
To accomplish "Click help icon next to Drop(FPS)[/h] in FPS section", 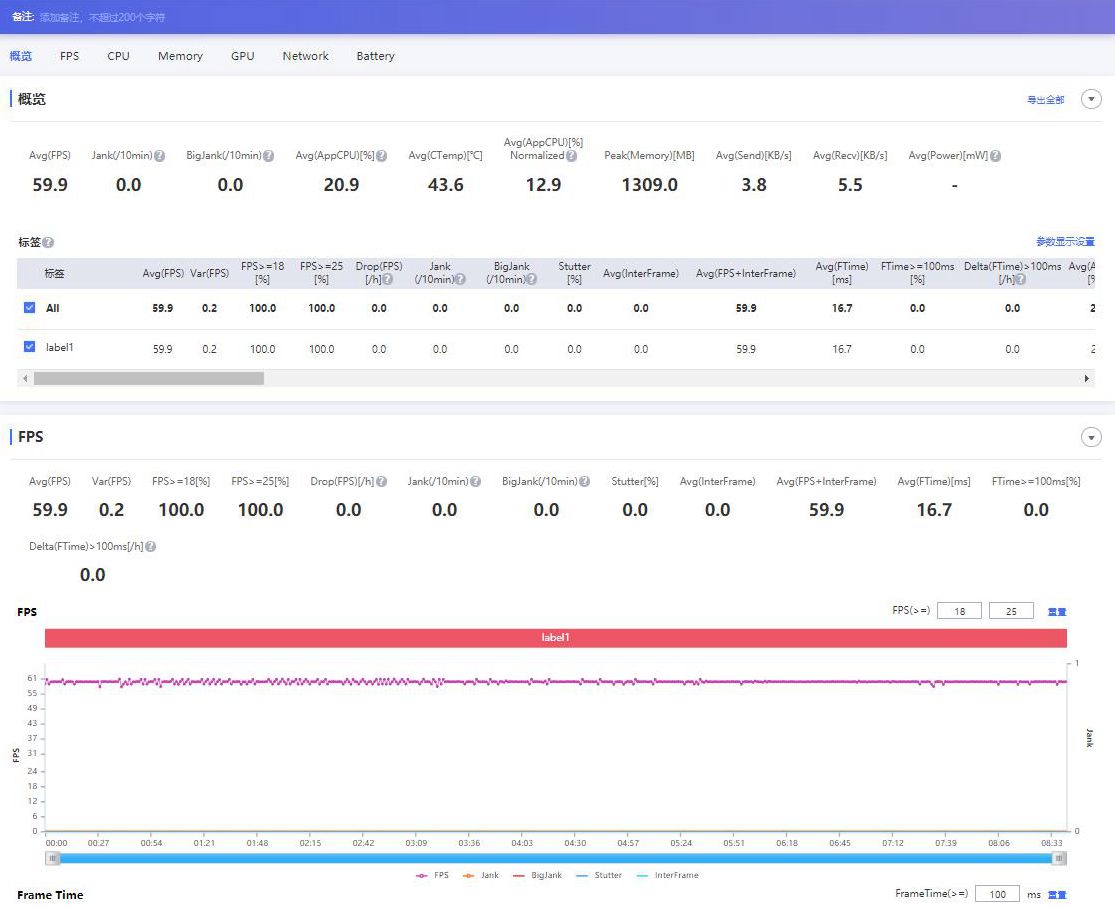I will tap(381, 482).
